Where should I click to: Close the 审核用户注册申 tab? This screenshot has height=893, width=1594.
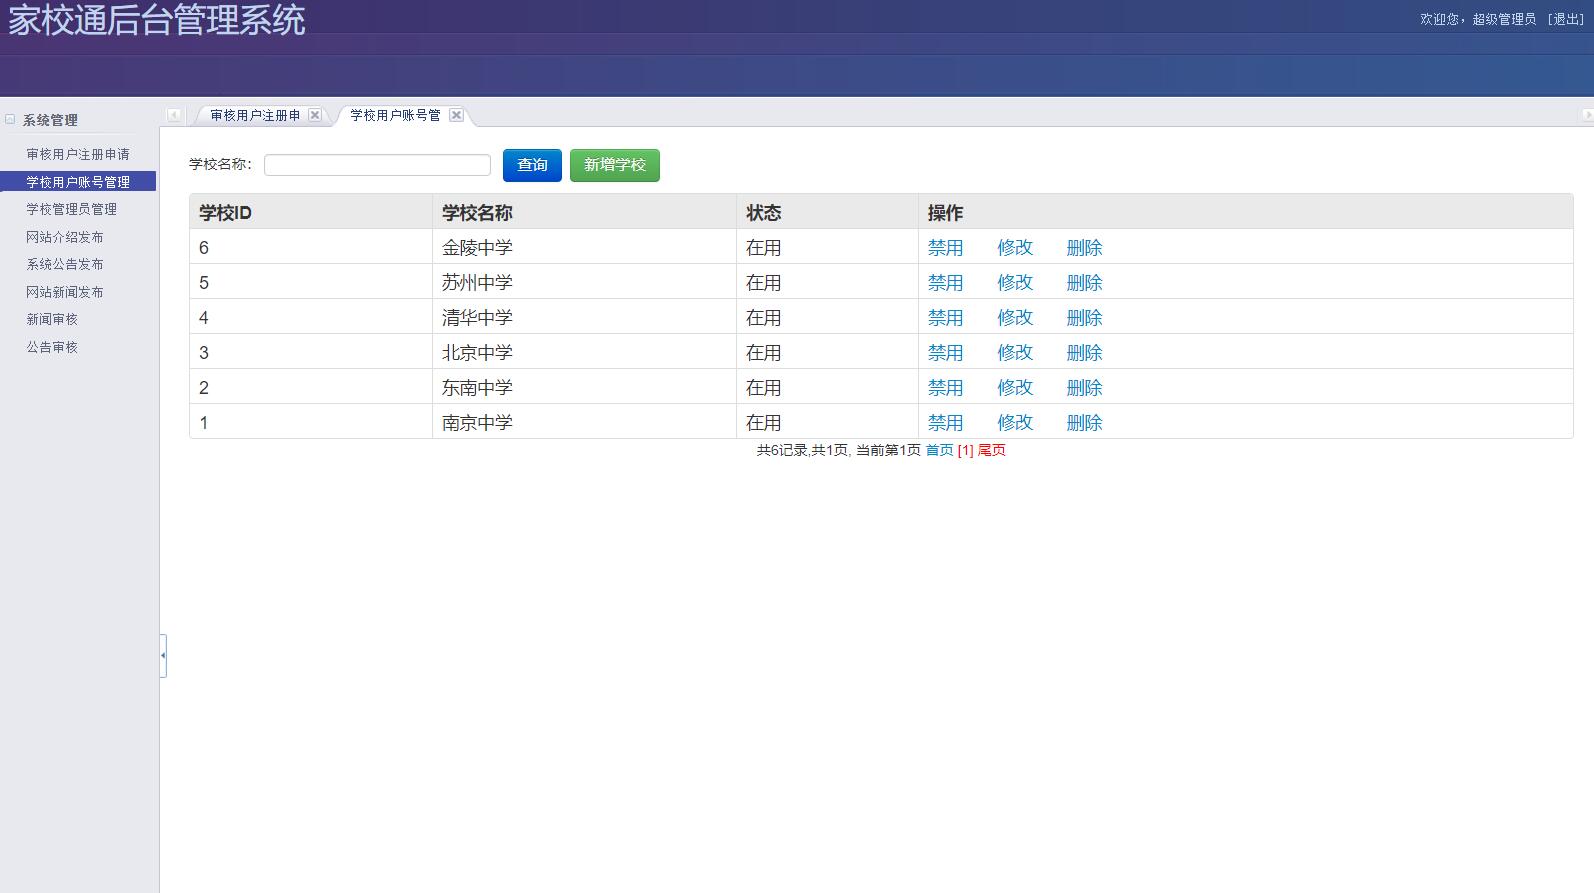(315, 115)
